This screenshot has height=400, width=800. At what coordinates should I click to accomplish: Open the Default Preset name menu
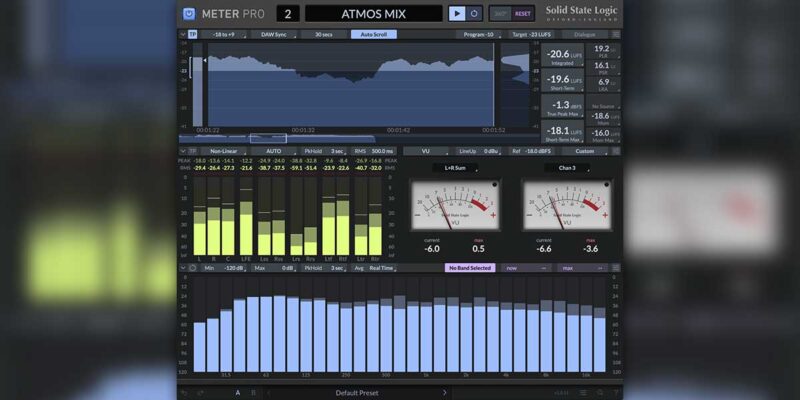(357, 393)
